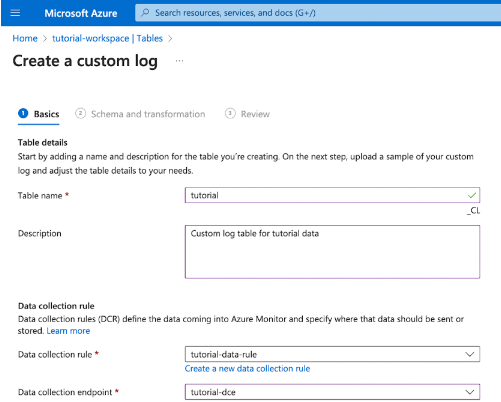This screenshot has height=402, width=501.
Task: Open the ellipsis more options menu
Action: [179, 61]
